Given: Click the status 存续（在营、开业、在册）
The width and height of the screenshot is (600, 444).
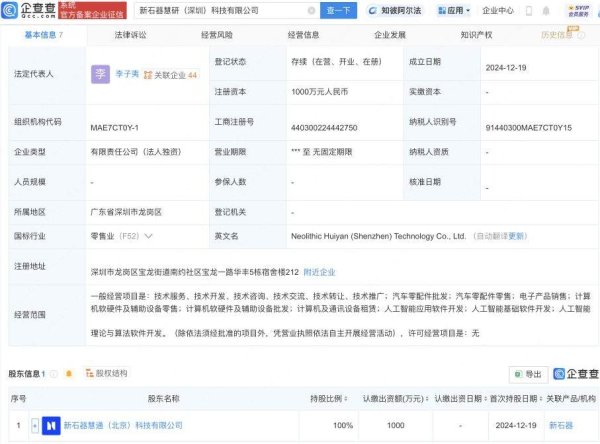Looking at the screenshot, I should click(x=336, y=62).
